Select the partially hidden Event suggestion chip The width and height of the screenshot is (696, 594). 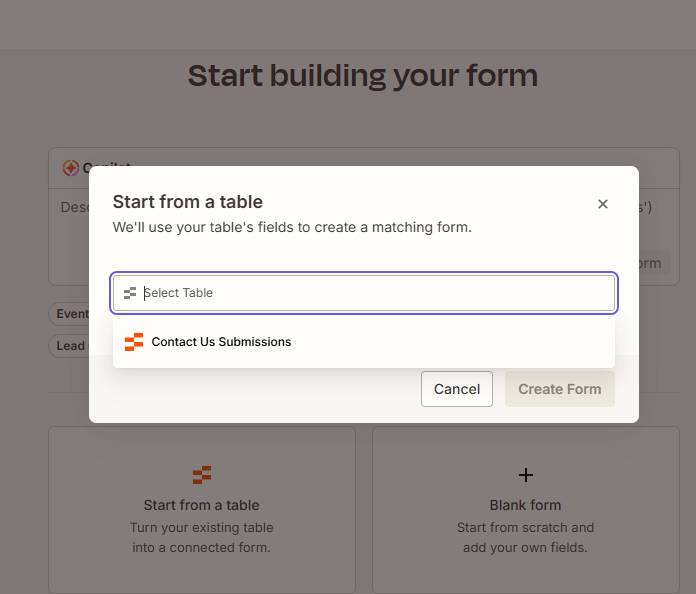(69, 314)
